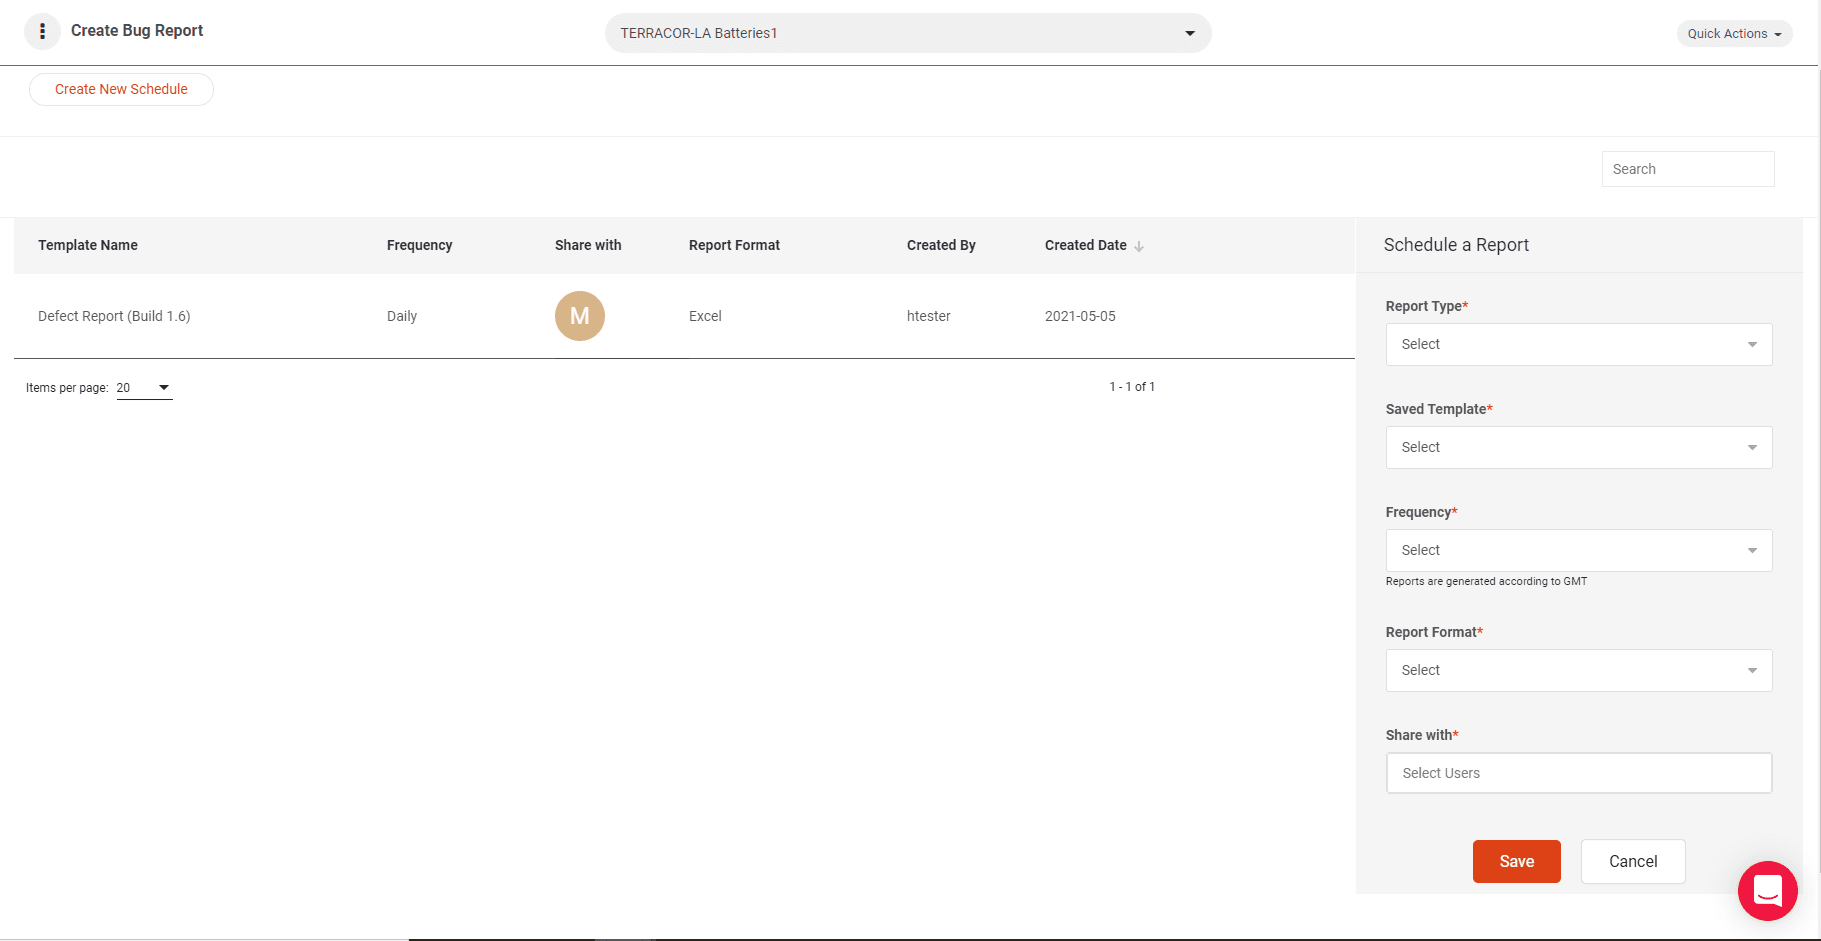Expand the Report Format select box
Screen dimensions: 1821x941
pos(1579,670)
